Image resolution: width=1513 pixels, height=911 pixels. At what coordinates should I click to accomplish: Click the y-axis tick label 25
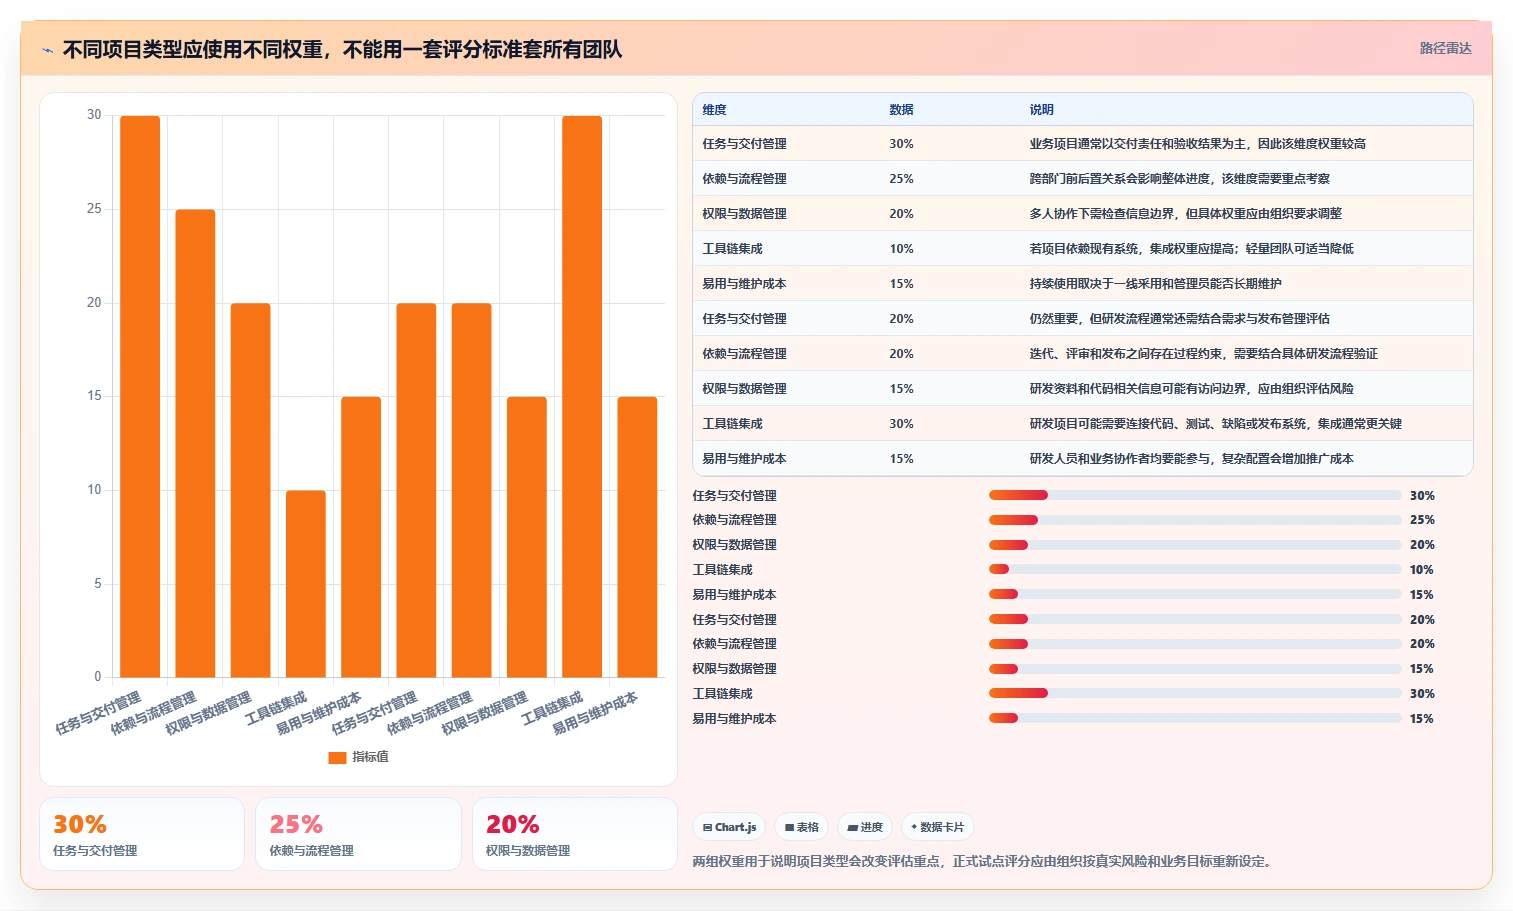click(x=94, y=209)
